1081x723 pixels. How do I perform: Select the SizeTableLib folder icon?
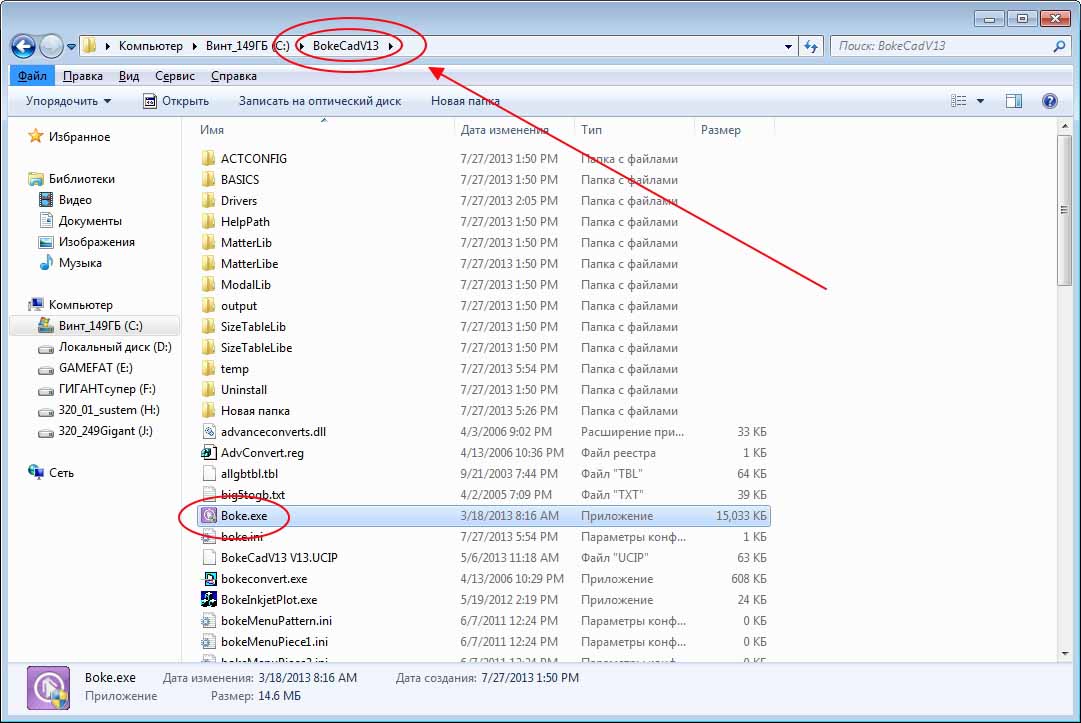(x=209, y=327)
